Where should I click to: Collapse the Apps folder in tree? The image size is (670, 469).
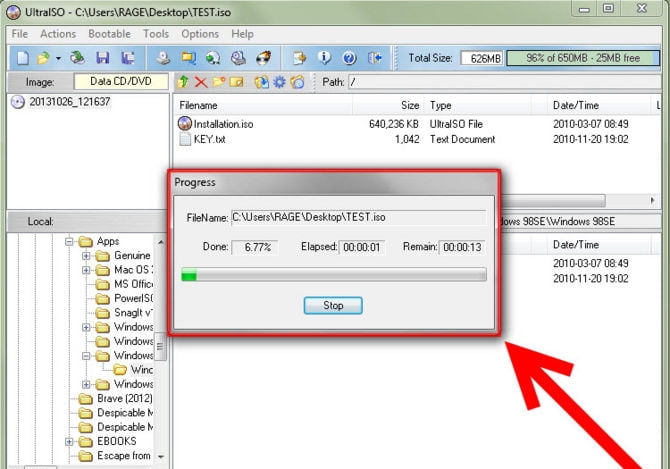coord(70,241)
